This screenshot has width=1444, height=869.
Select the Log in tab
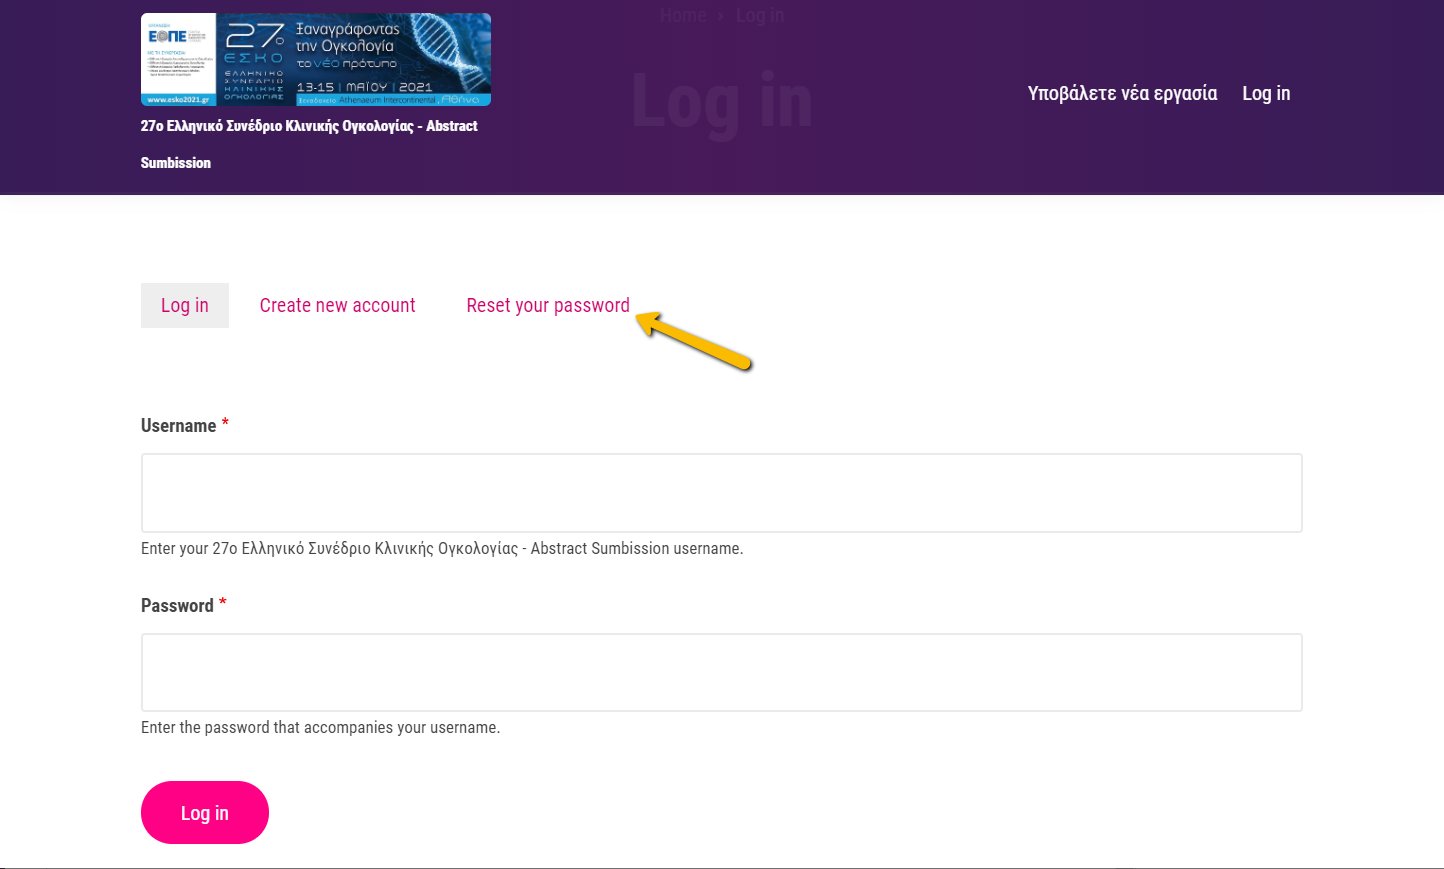click(185, 306)
